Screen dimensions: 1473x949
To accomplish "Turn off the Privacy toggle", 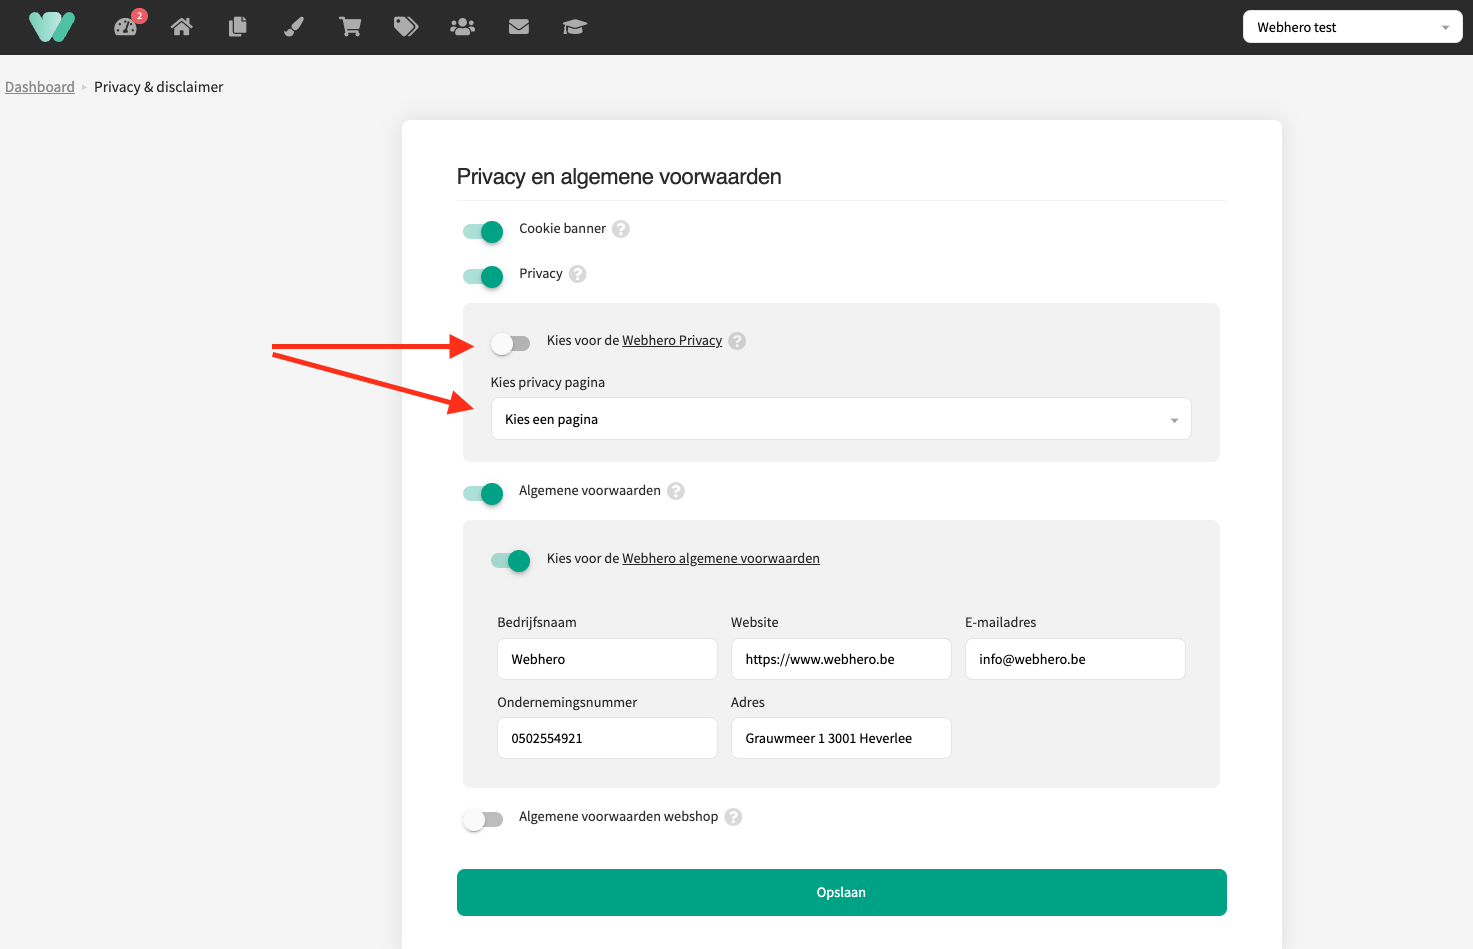I will pyautogui.click(x=483, y=277).
